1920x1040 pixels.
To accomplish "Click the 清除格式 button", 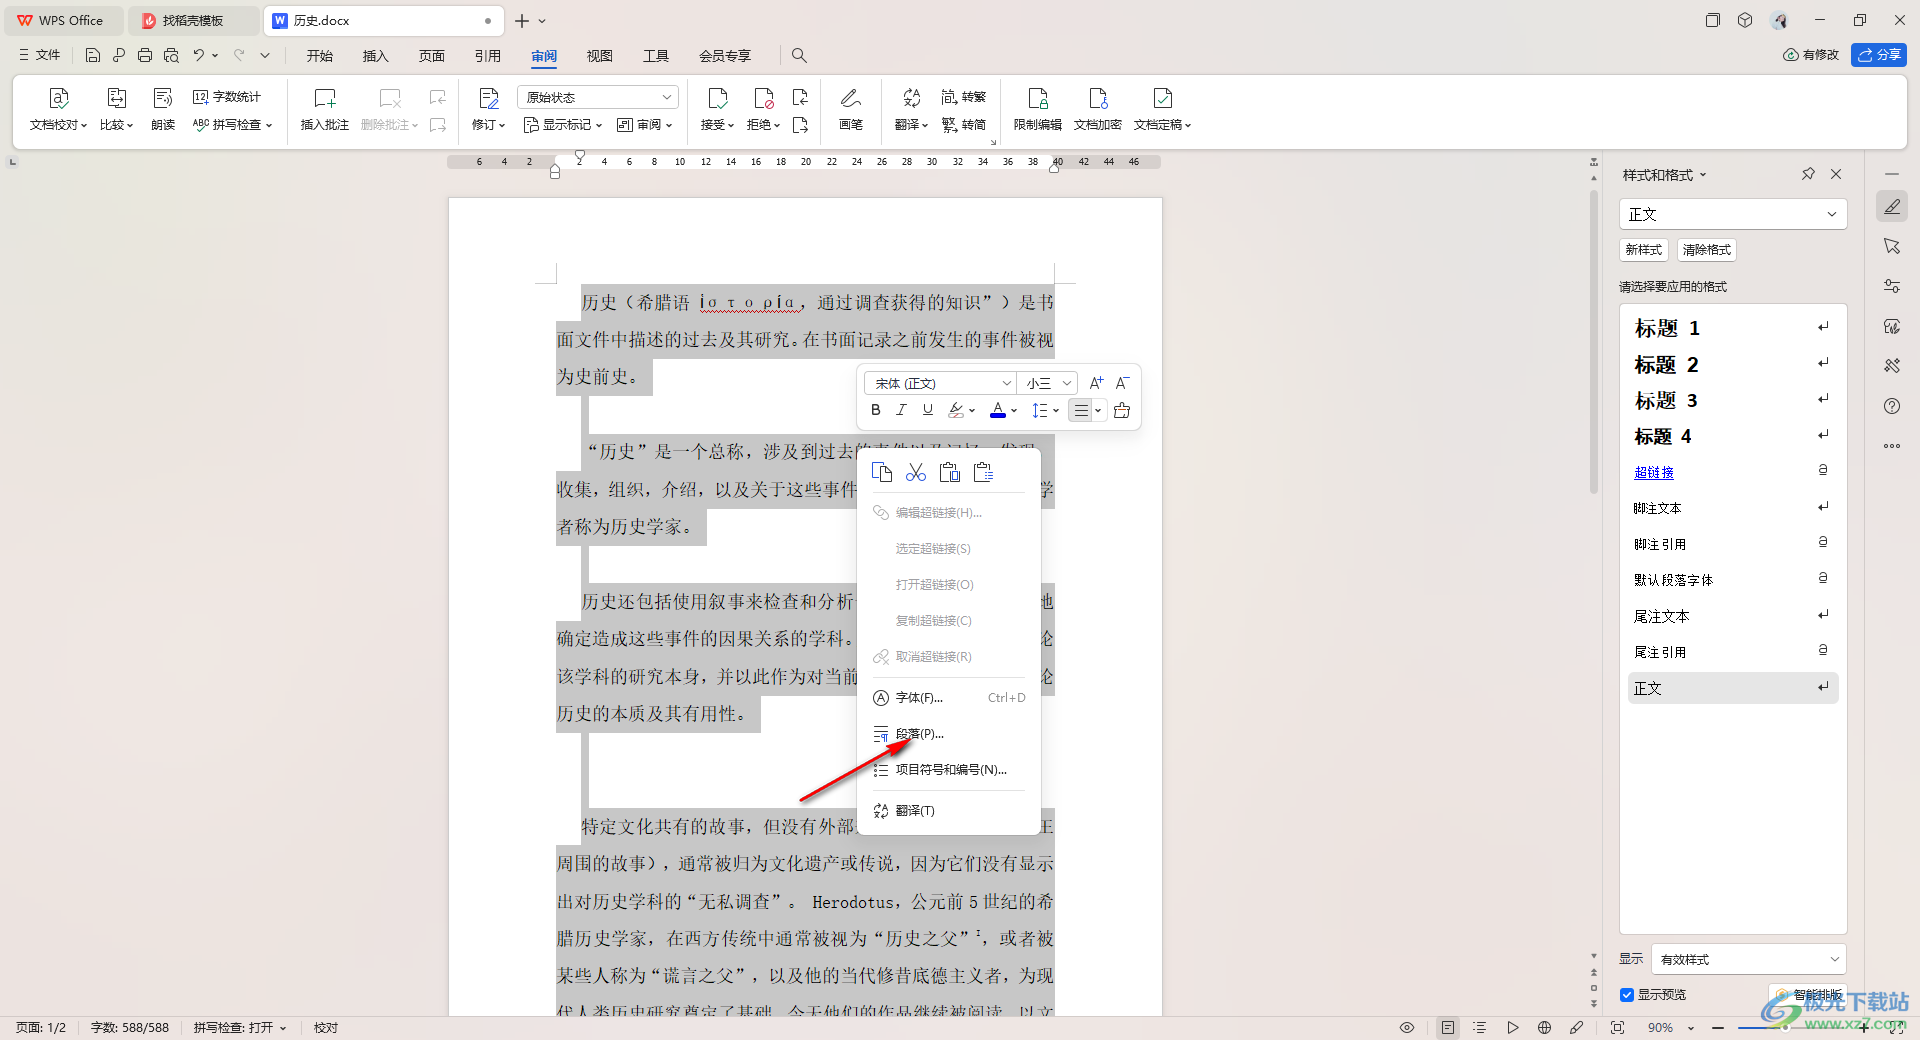I will (x=1706, y=250).
